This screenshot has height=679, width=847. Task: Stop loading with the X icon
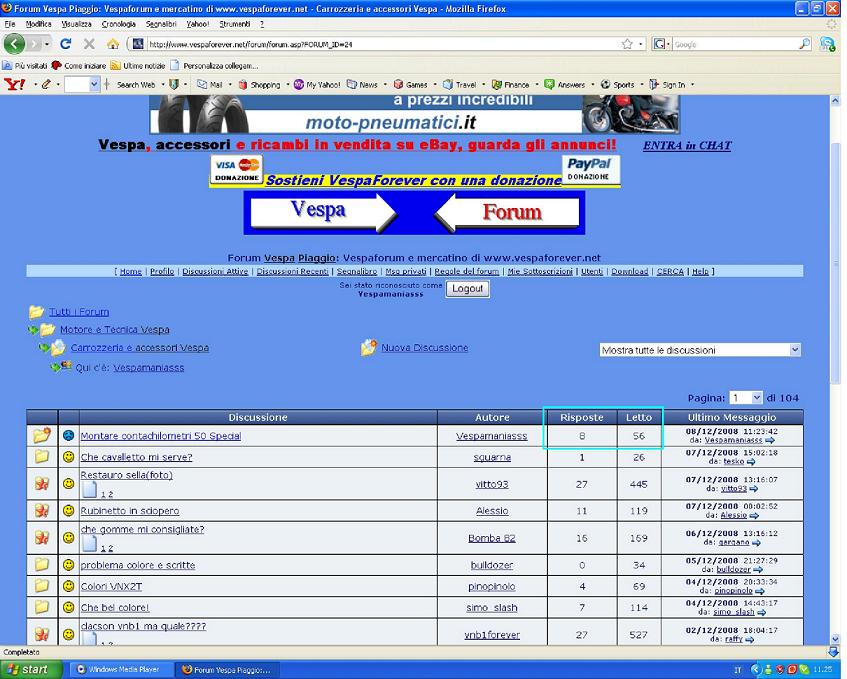[89, 44]
